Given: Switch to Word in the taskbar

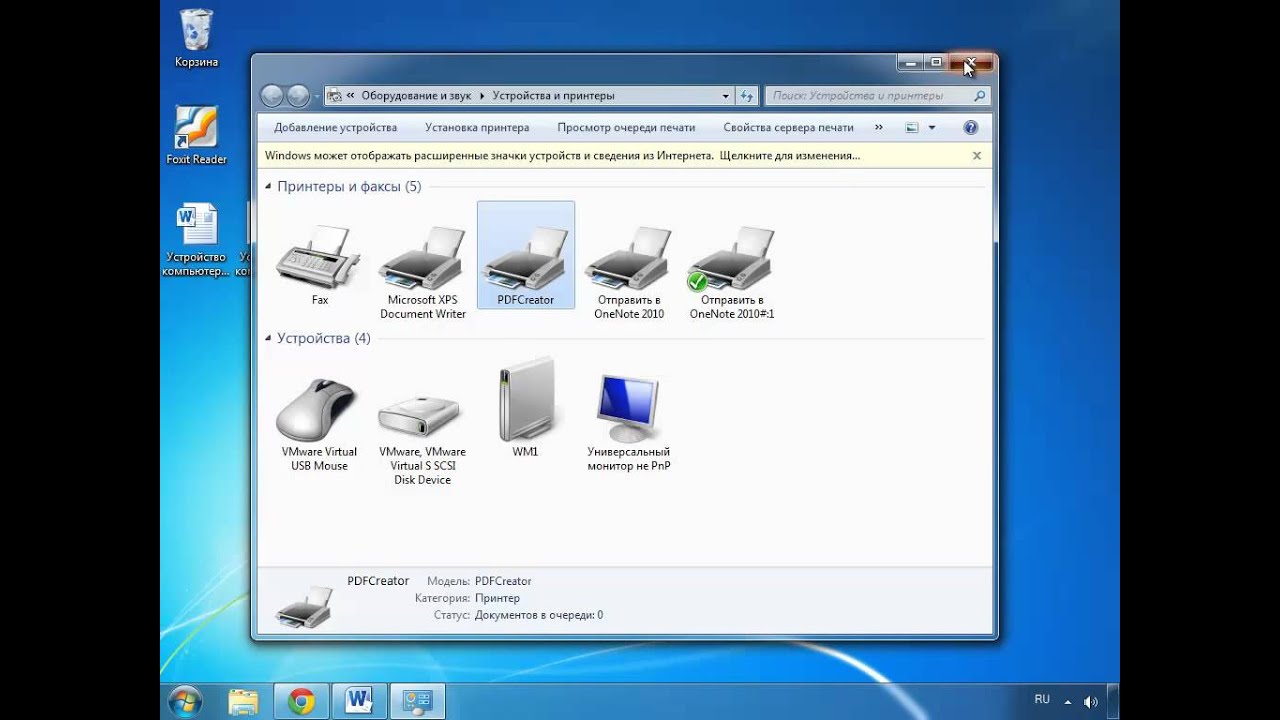Looking at the screenshot, I should 359,702.
